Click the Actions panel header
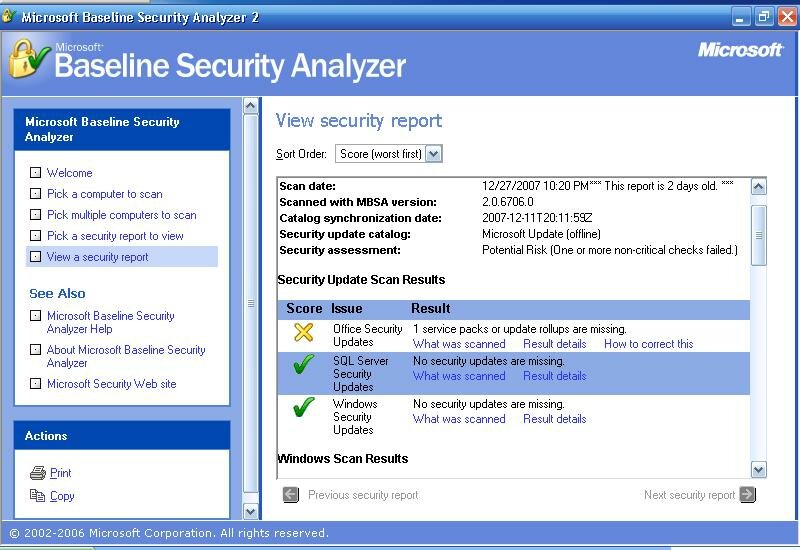The width and height of the screenshot is (800, 550). tap(122, 435)
